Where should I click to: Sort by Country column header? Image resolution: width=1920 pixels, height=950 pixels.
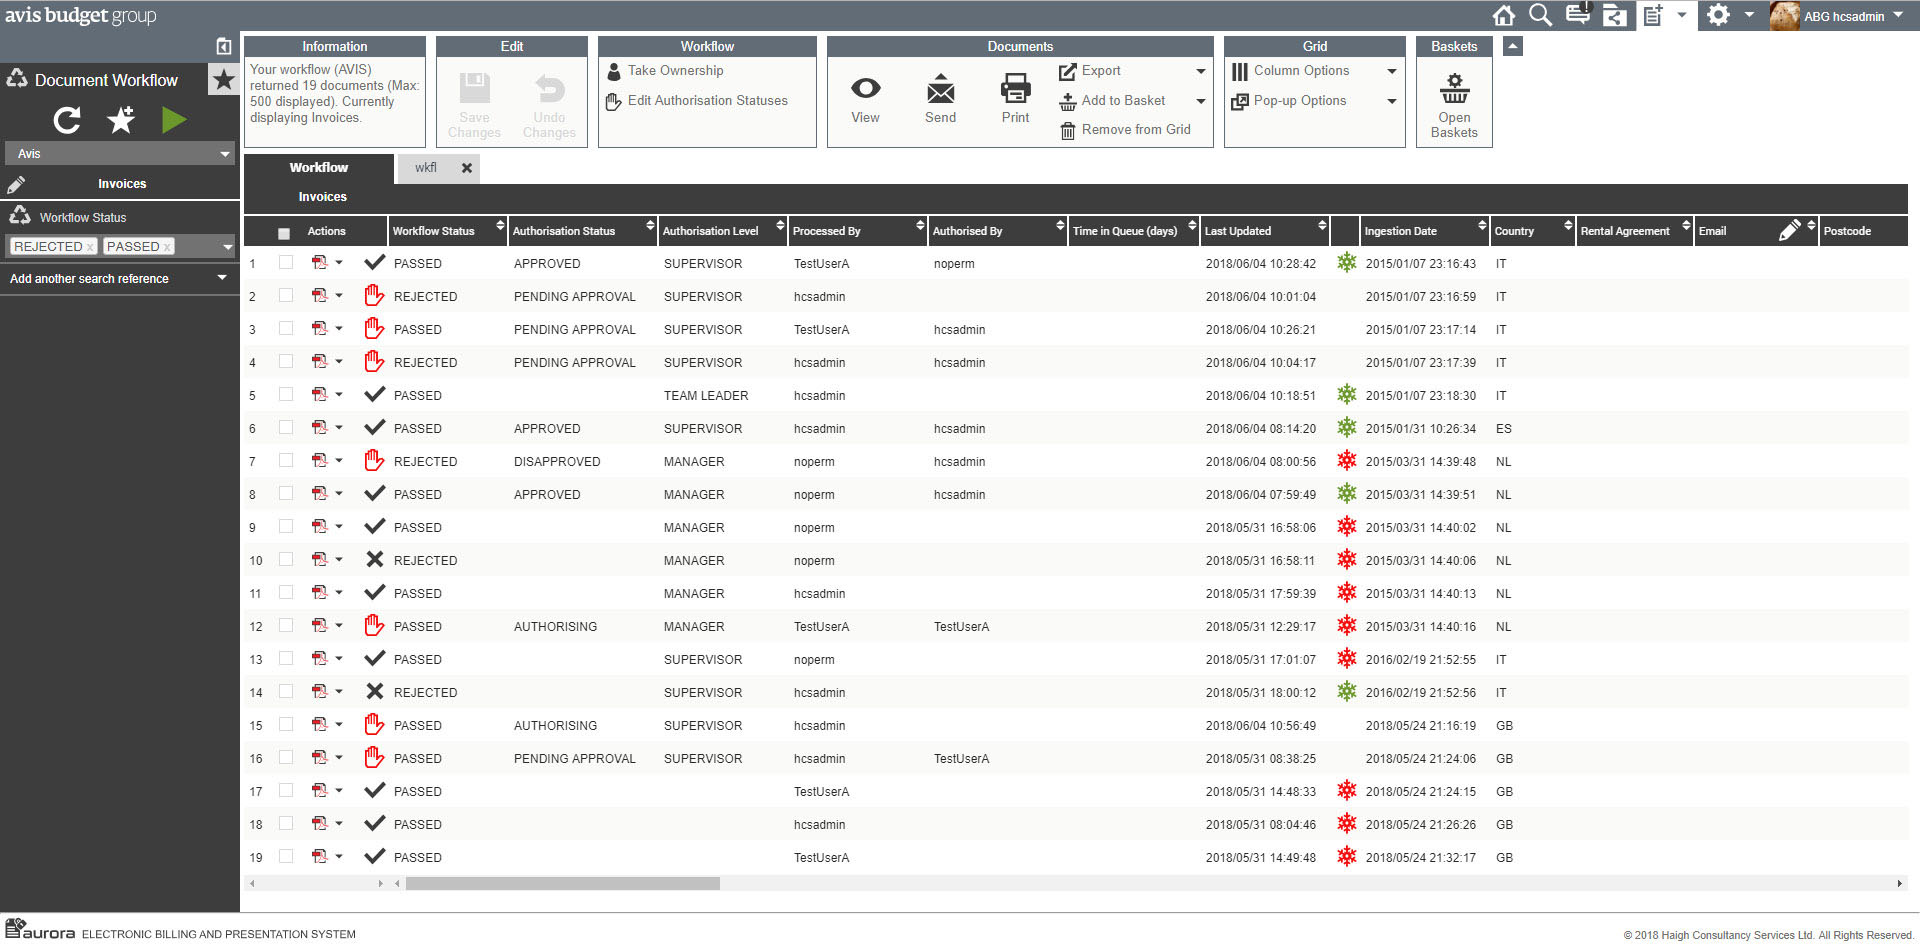[x=1533, y=231]
